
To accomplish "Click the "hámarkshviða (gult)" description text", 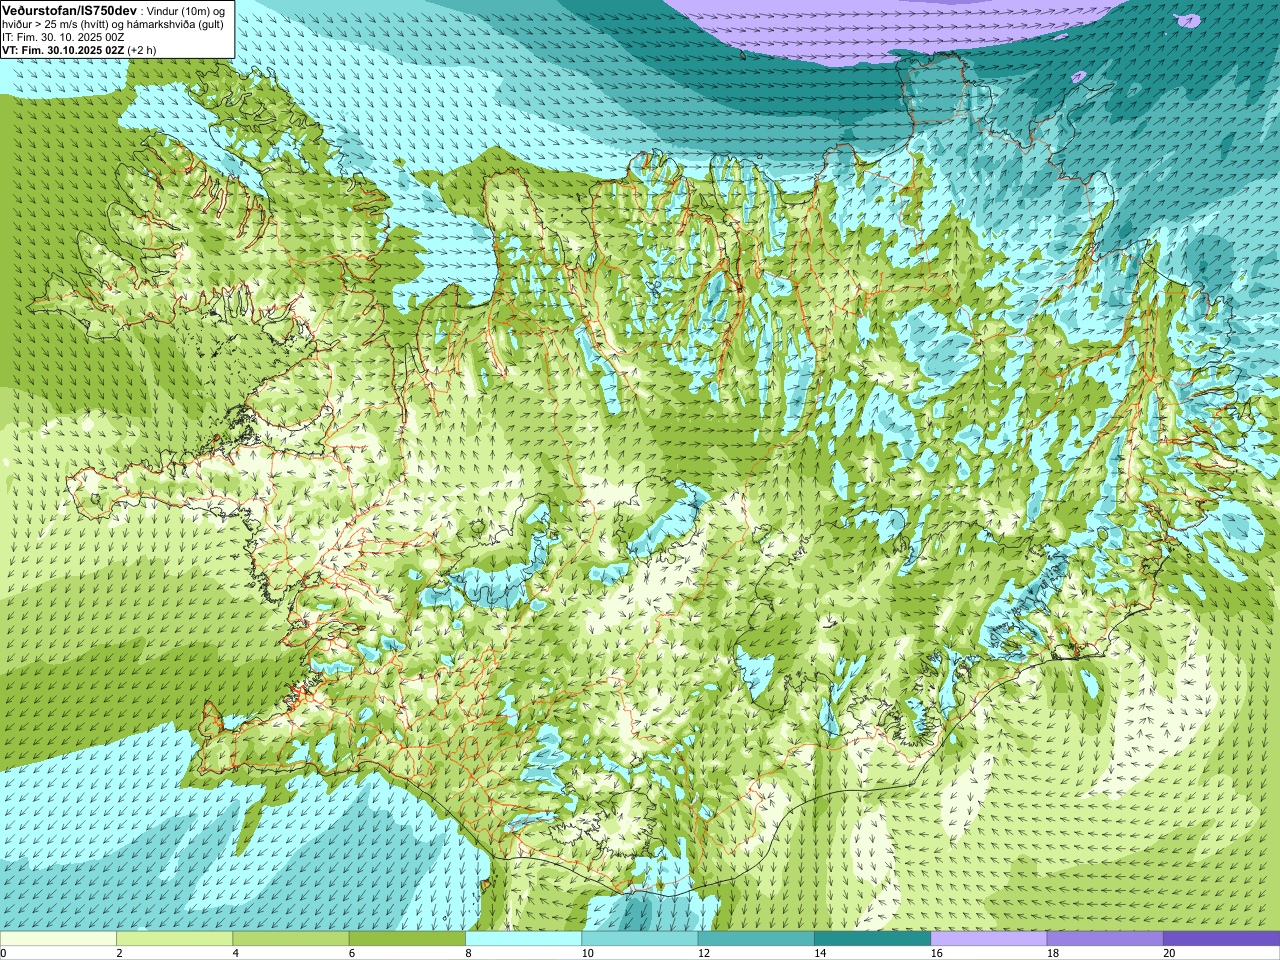I will click(175, 23).
